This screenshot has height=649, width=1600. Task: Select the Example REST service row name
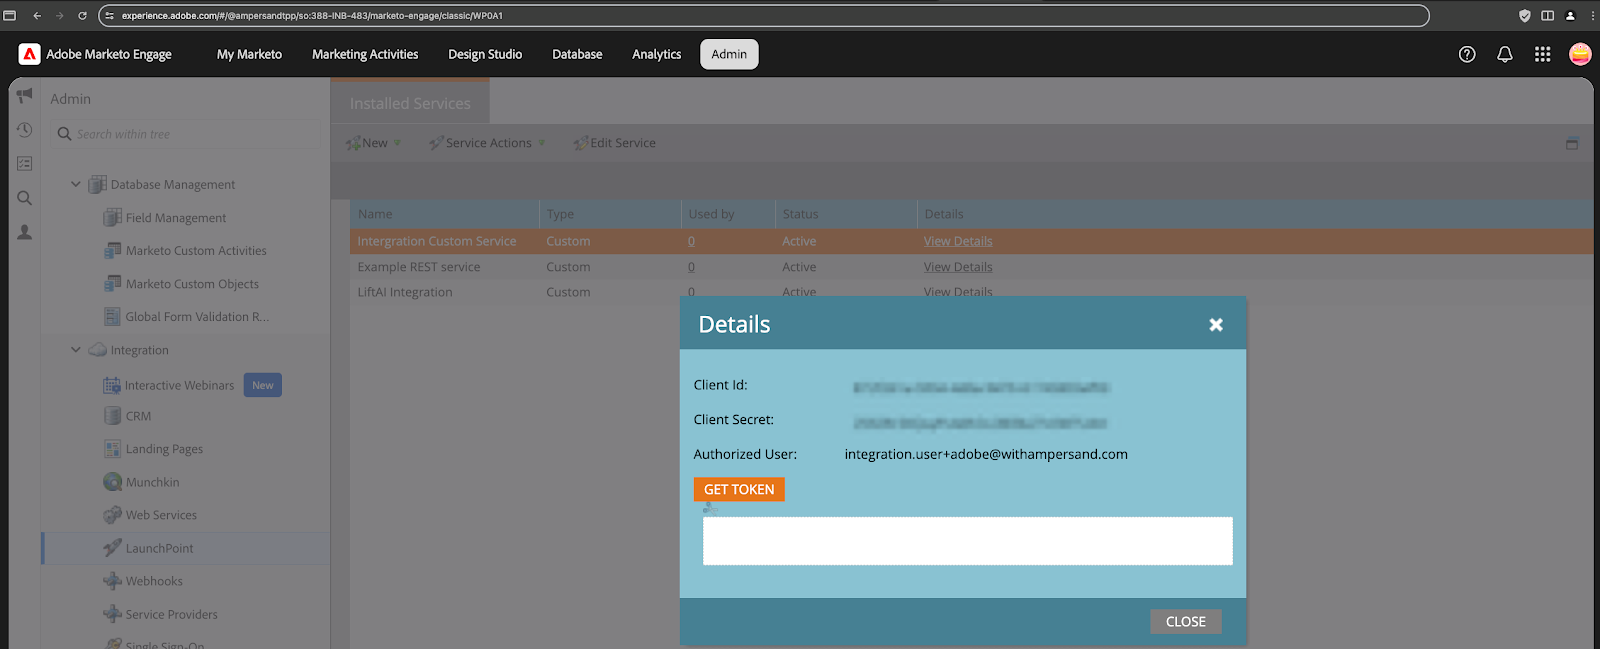[x=419, y=267]
